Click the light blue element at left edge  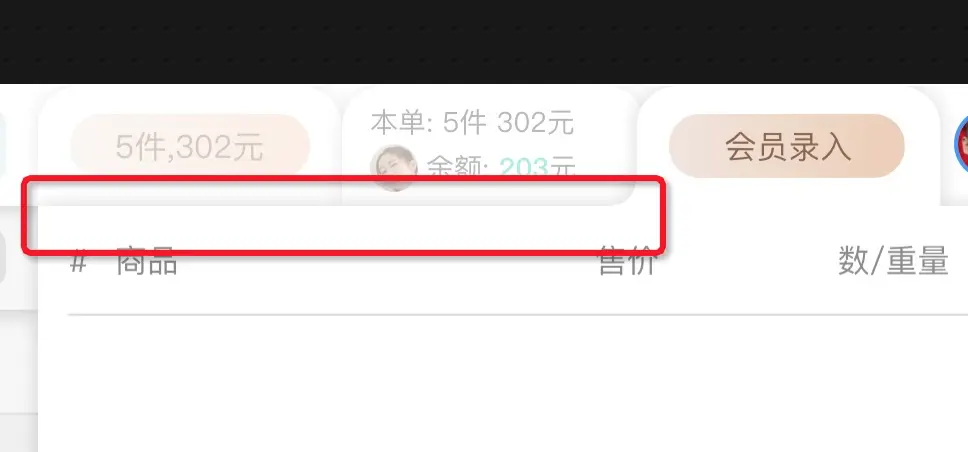pos(2,146)
